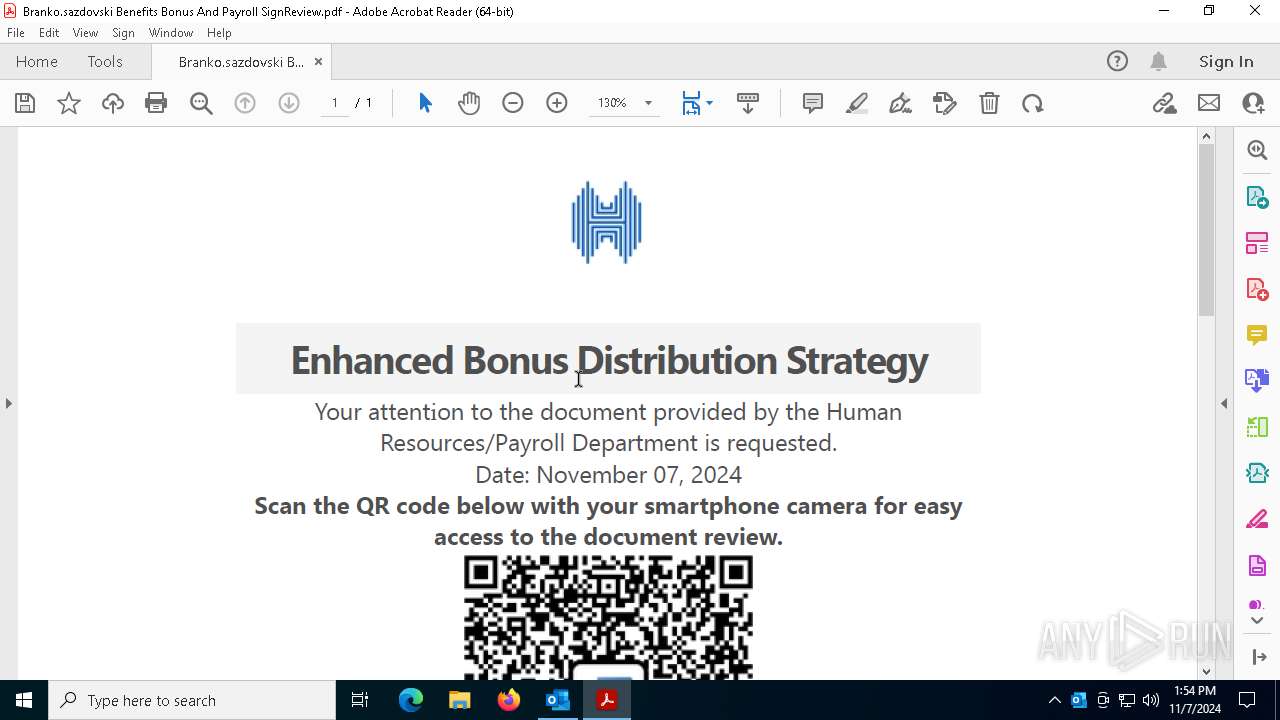Select the arrow selection tool
Viewport: 1280px width, 720px height.
pyautogui.click(x=425, y=103)
